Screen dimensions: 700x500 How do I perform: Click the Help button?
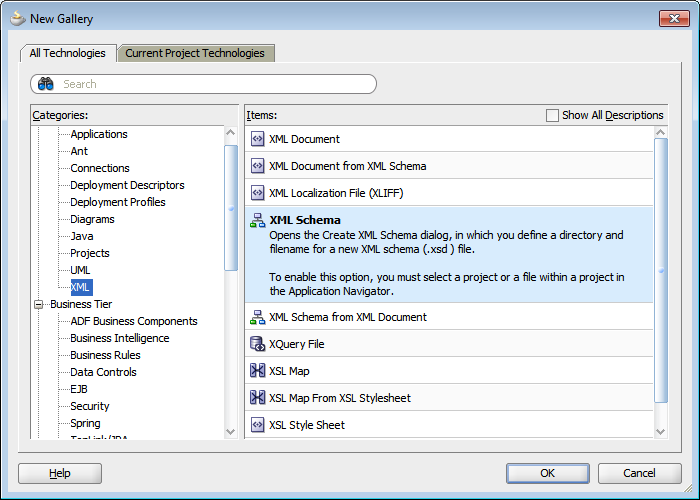pos(60,473)
